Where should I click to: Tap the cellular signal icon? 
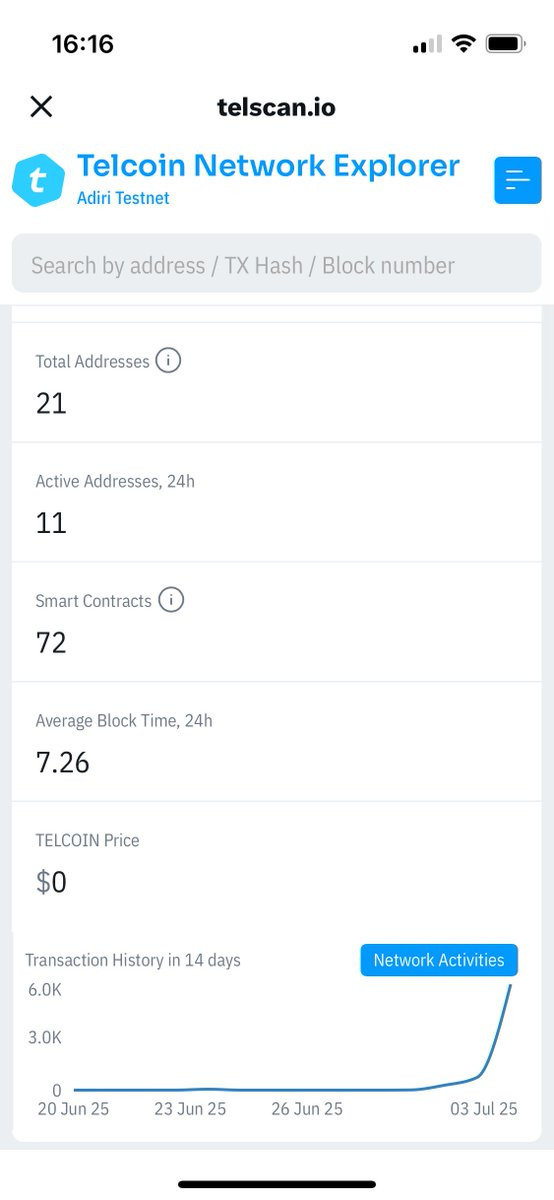coord(427,45)
